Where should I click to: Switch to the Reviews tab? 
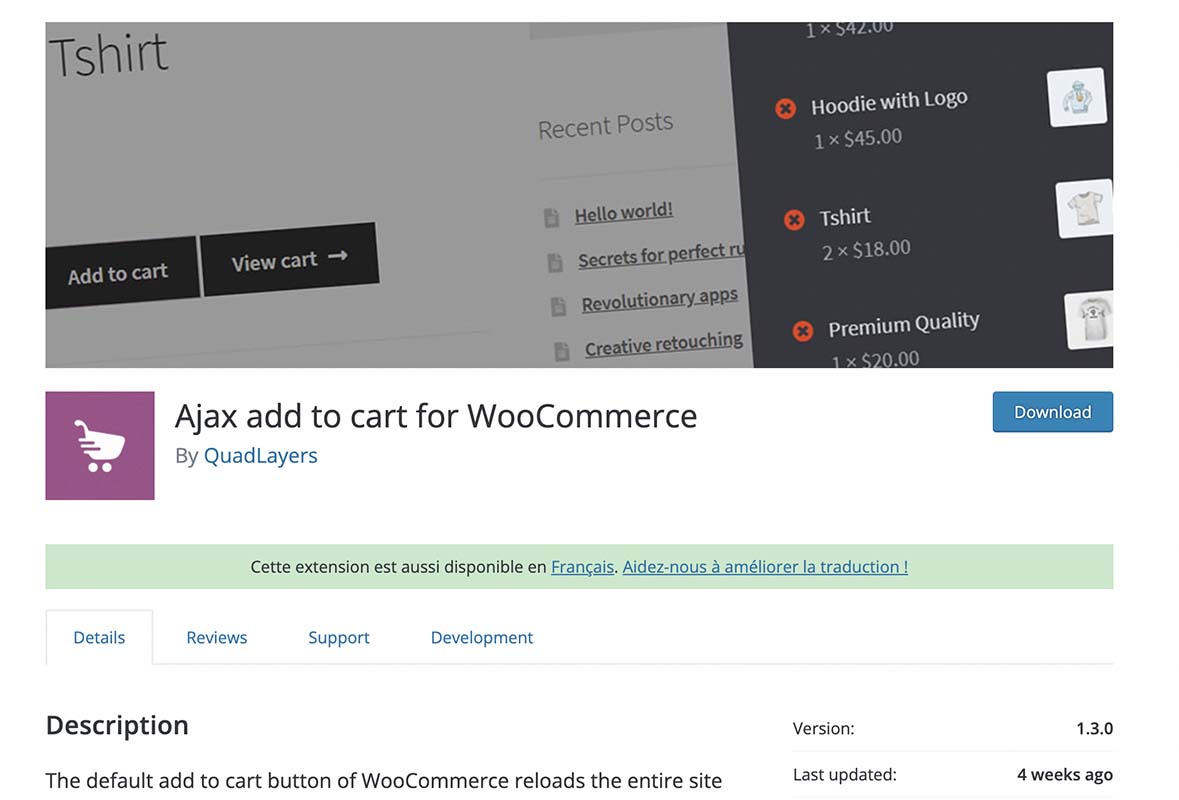(x=216, y=637)
